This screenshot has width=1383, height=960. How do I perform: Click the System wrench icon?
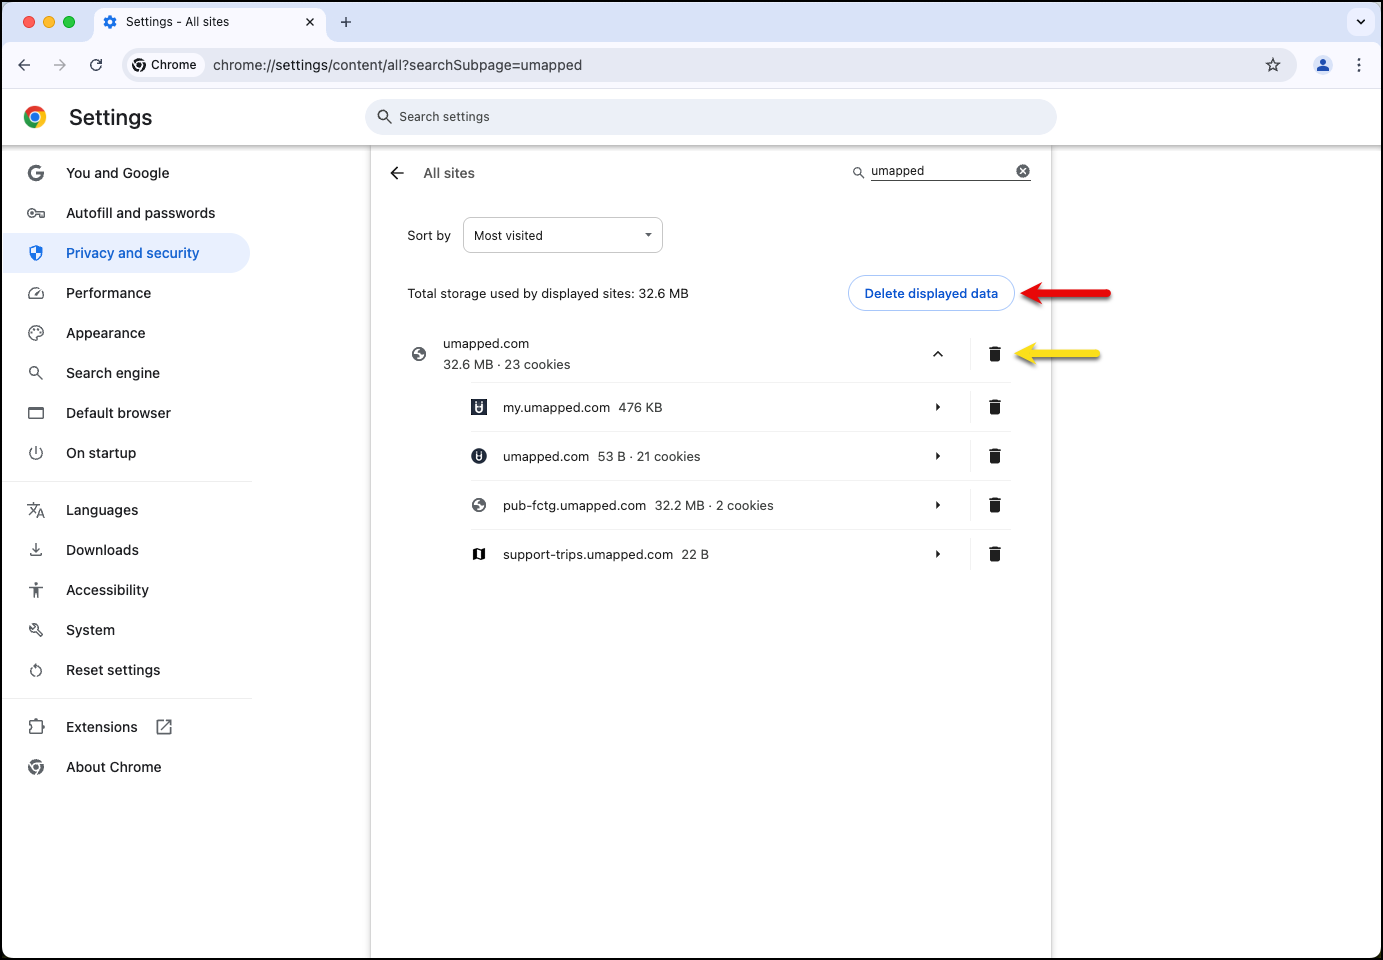[x=36, y=630]
